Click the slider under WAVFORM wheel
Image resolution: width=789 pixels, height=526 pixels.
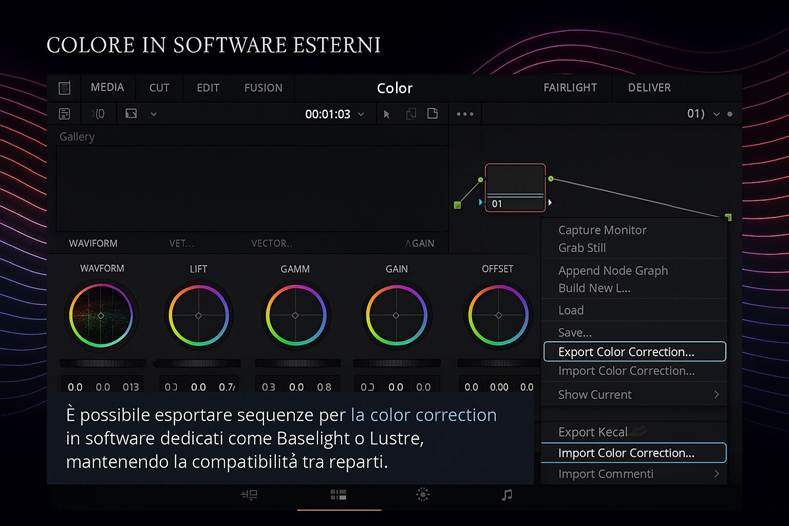(103, 363)
